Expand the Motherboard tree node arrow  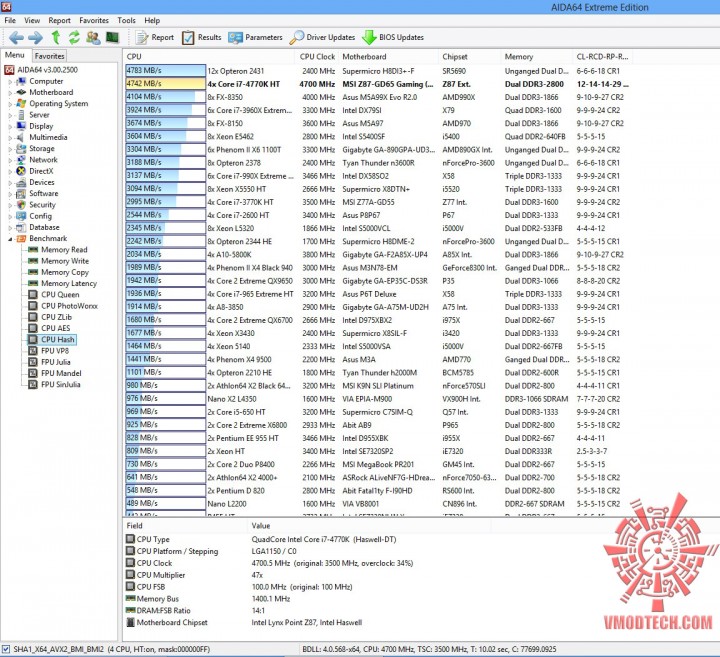[10, 93]
